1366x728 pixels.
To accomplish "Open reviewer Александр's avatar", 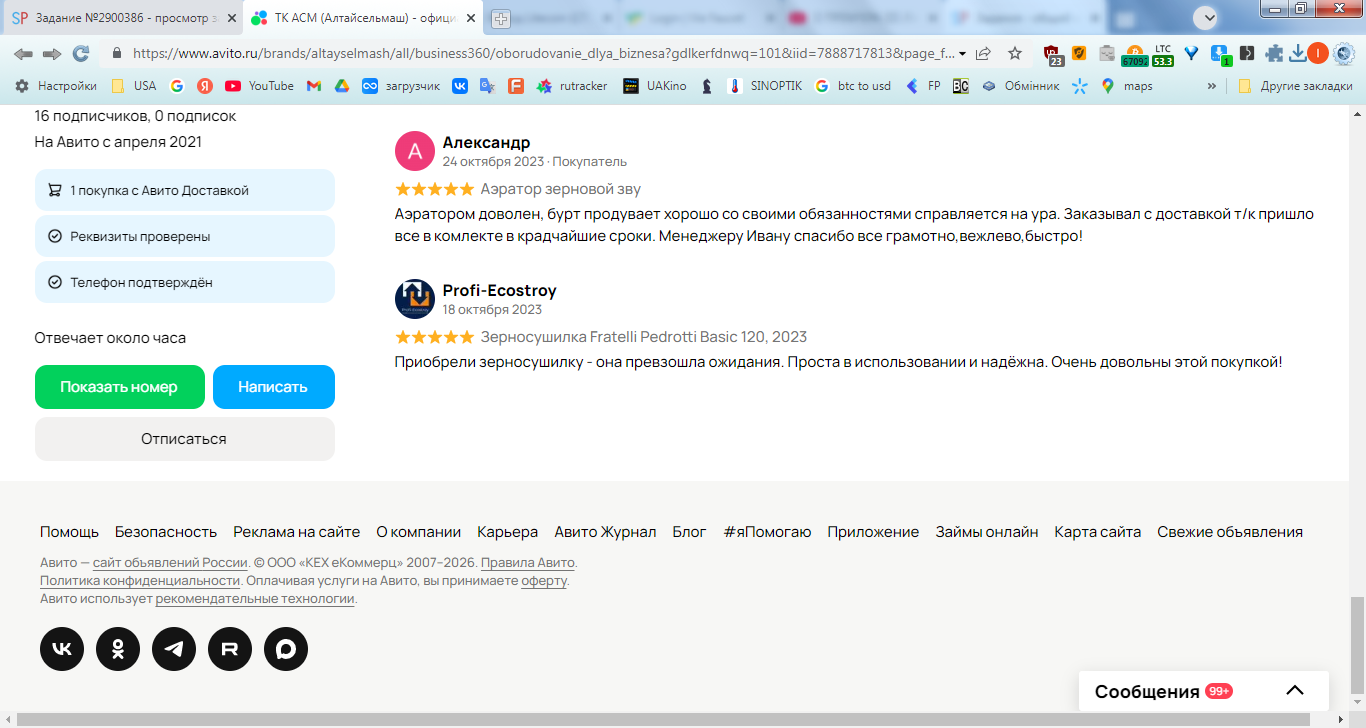I will [x=415, y=151].
